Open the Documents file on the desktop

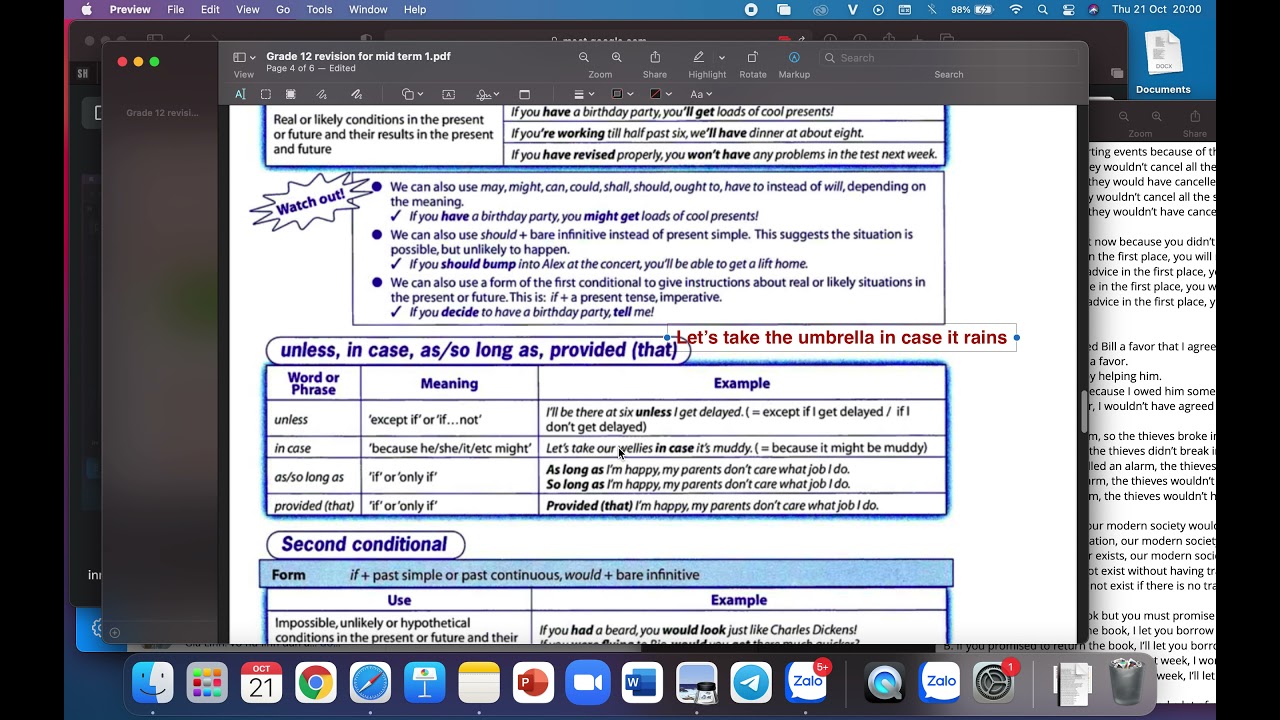(x=1163, y=63)
